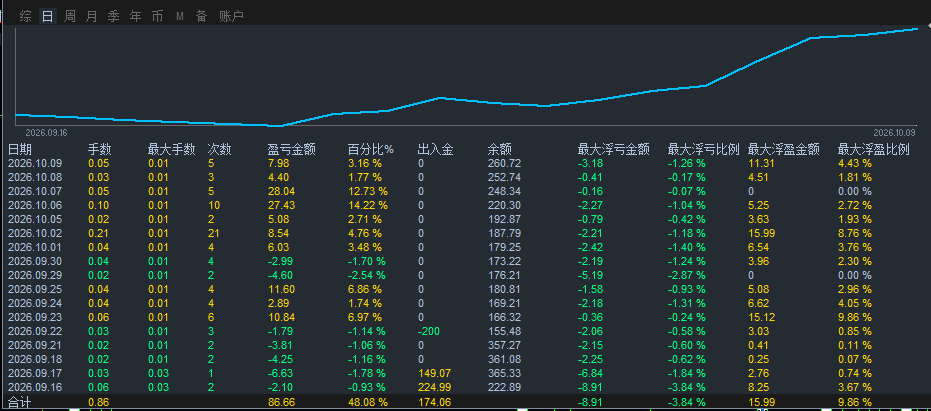Sort by the 手数 column header

[x=100, y=150]
